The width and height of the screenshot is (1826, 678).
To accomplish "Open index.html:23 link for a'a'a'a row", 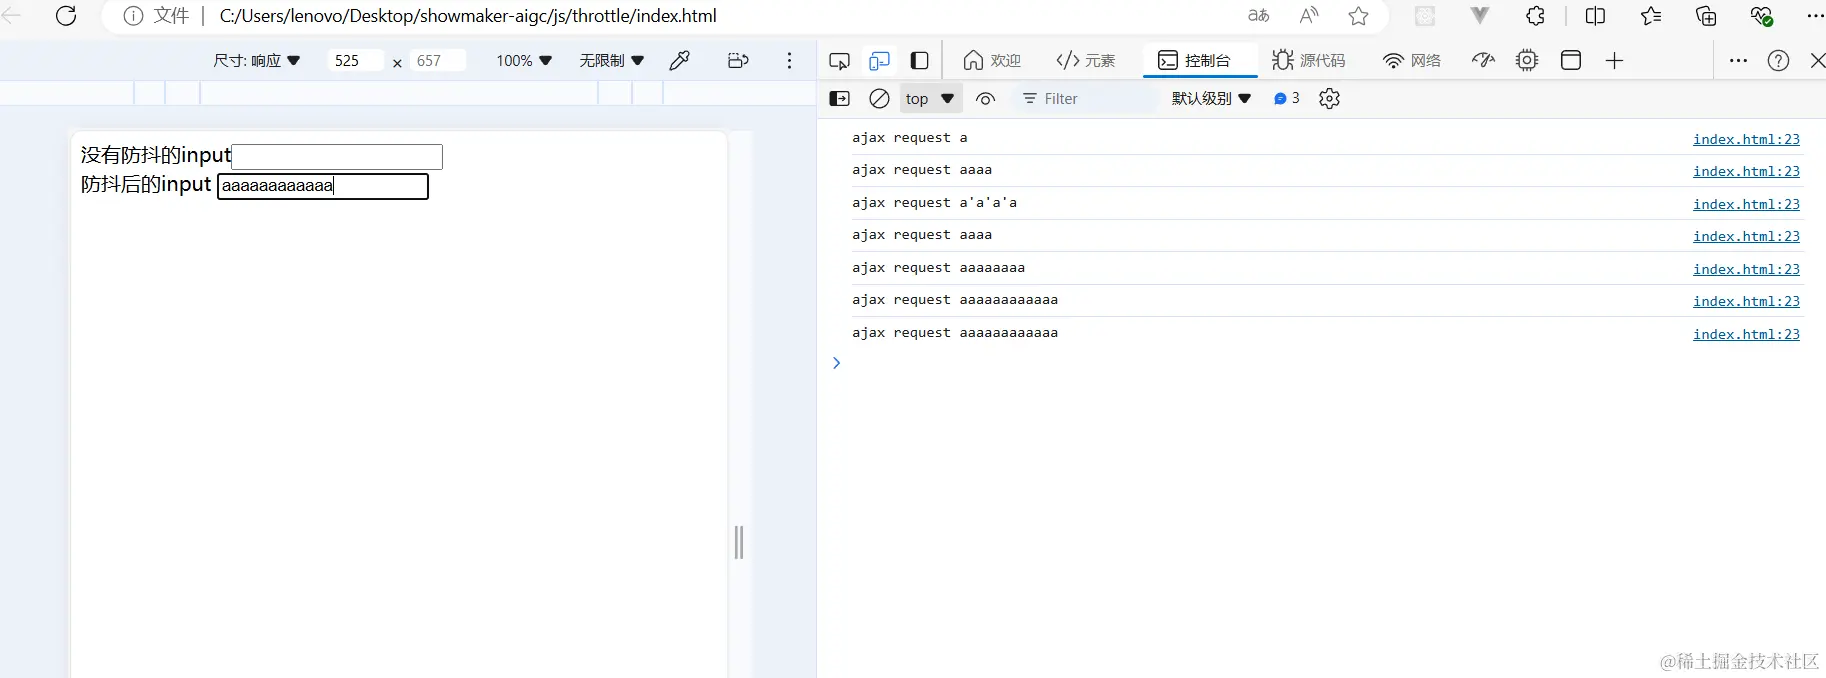I will pos(1746,204).
